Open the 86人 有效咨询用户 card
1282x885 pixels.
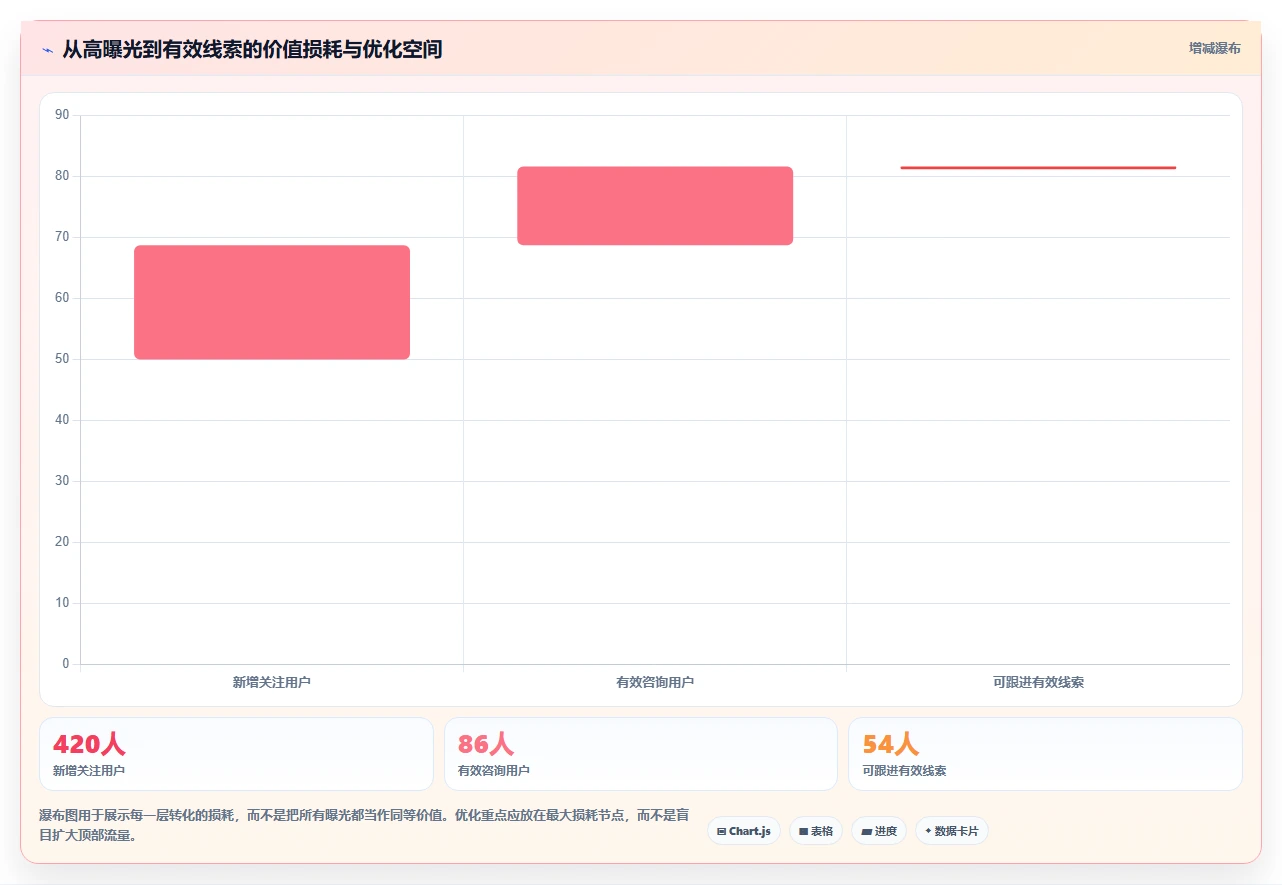(640, 754)
